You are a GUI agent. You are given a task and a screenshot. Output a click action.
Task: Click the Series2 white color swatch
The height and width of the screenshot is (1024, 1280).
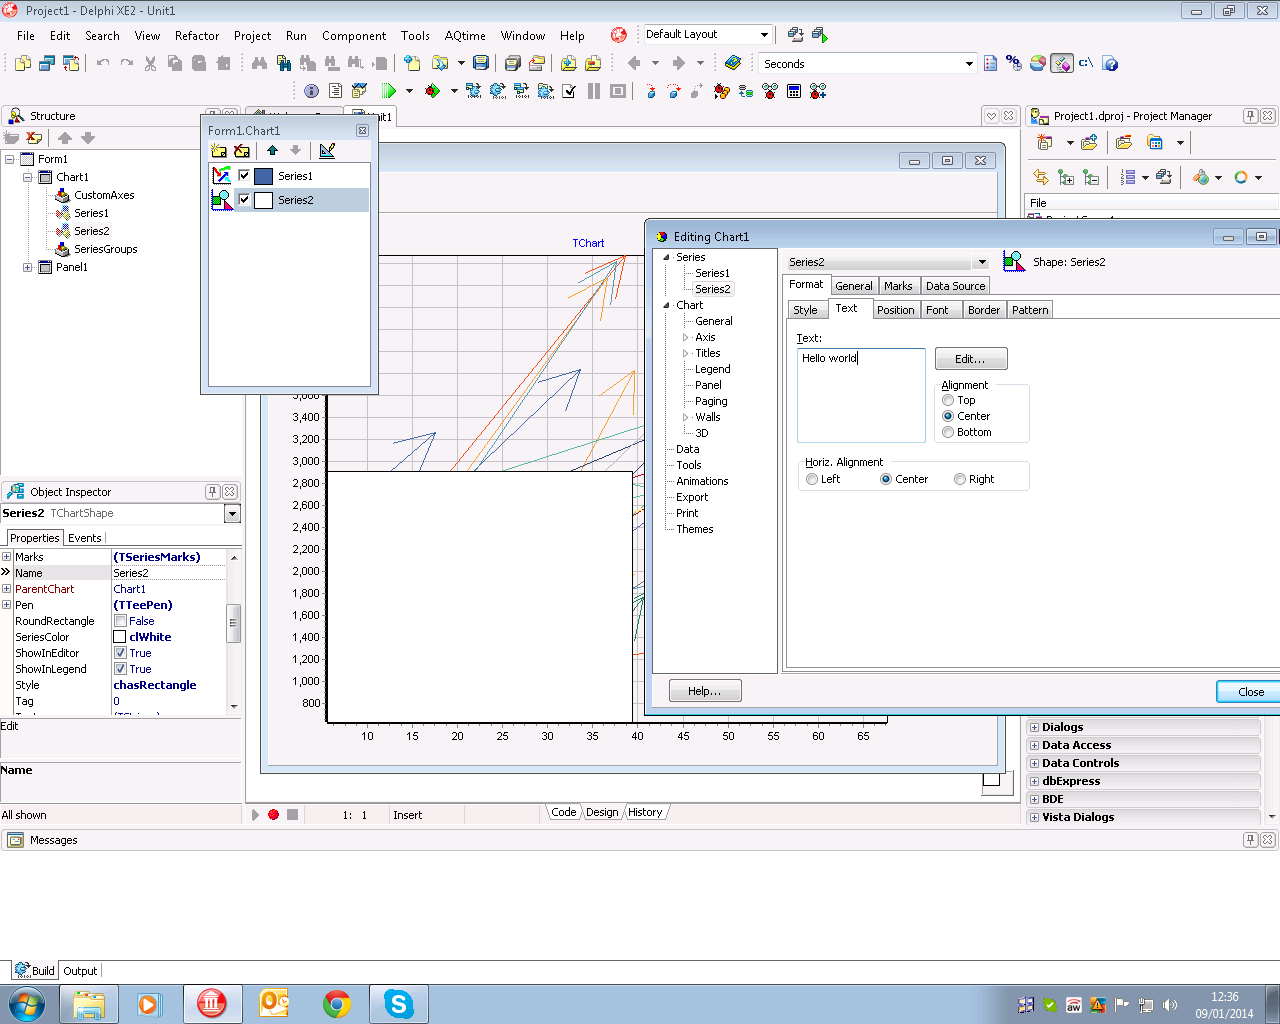tap(264, 200)
